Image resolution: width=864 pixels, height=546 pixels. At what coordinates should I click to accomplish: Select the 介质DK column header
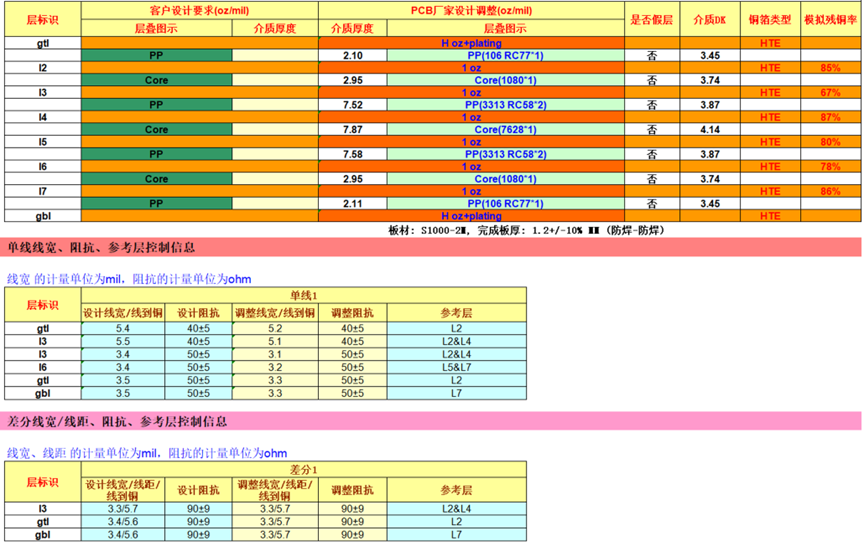click(x=710, y=19)
